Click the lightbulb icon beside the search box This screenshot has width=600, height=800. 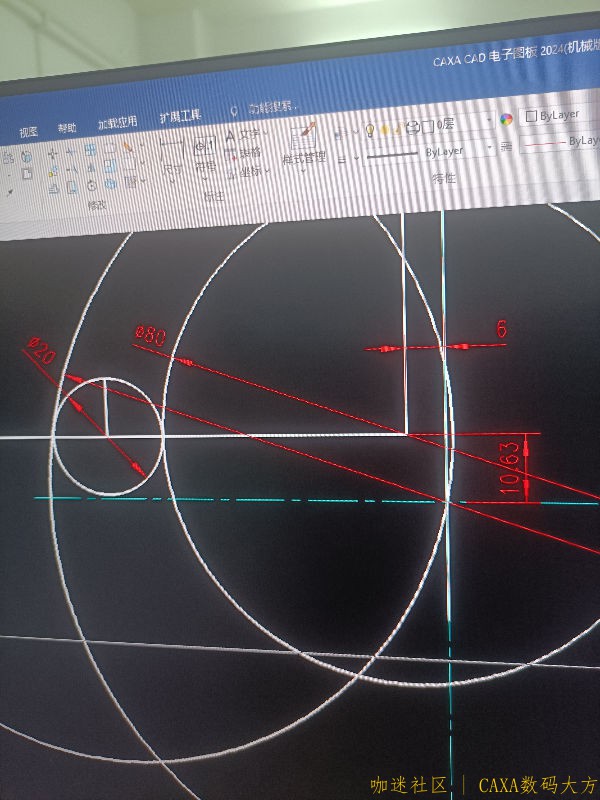pos(234,111)
